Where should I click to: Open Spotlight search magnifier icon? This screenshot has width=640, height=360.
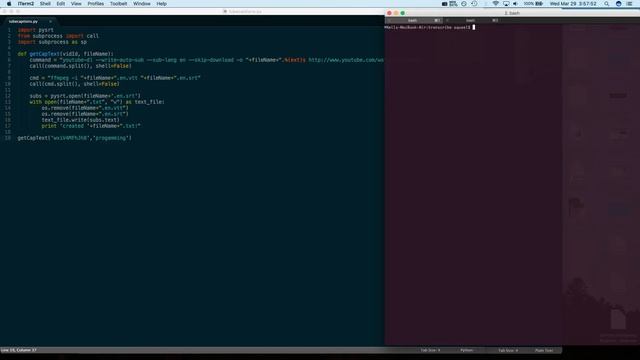(x=607, y=4)
